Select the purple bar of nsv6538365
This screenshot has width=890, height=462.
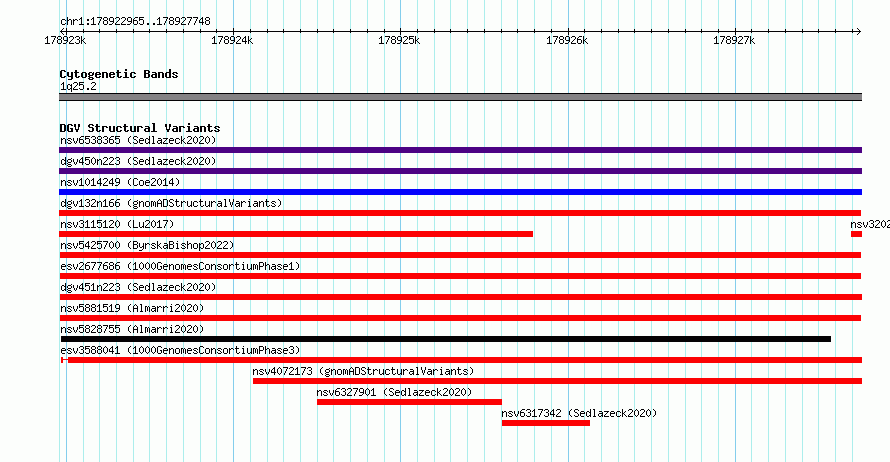coord(460,150)
